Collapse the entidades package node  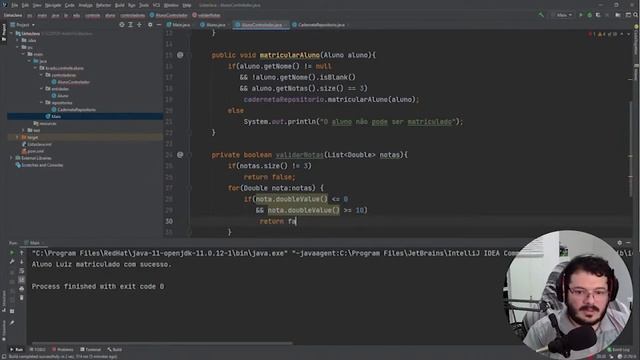click(42, 89)
